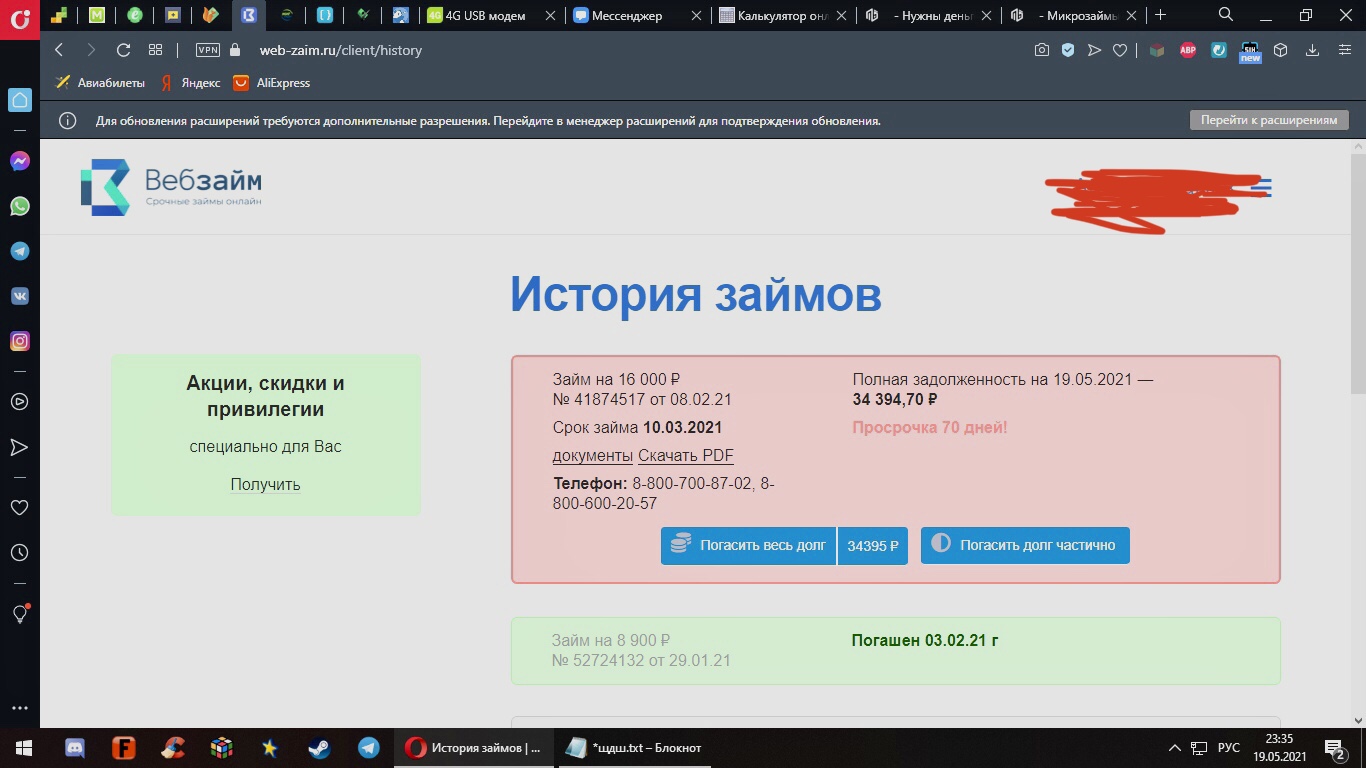
Task: Expand the system tray hidden icons arrow
Action: pyautogui.click(x=1175, y=748)
